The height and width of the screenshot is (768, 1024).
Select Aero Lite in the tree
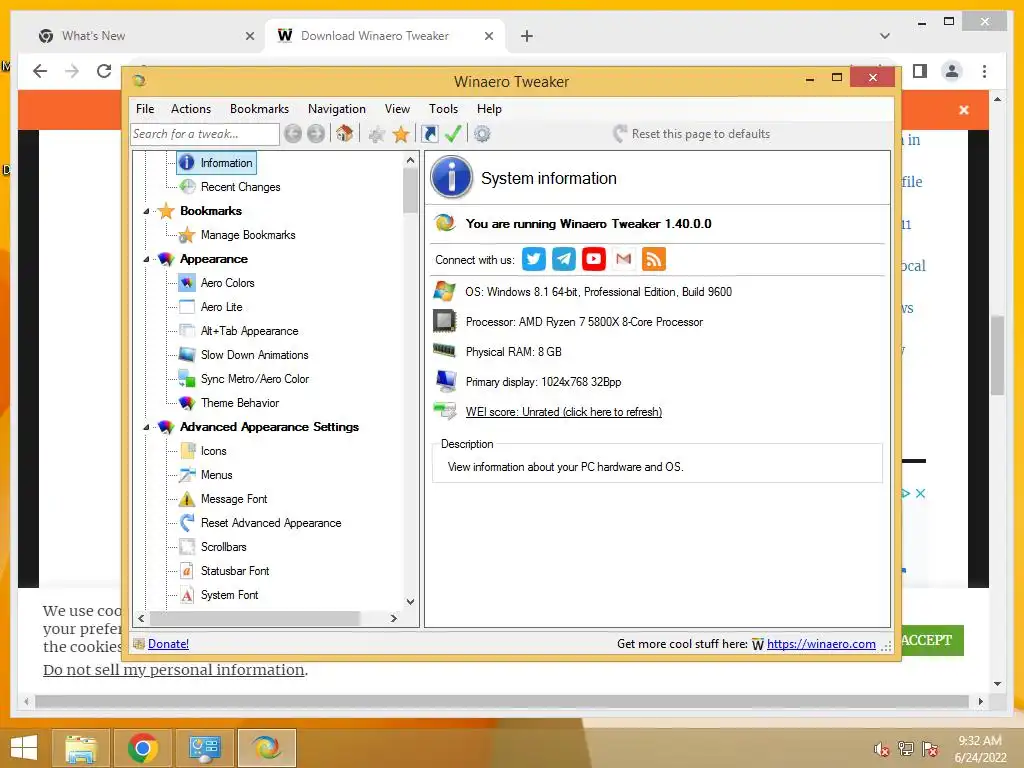(x=221, y=307)
